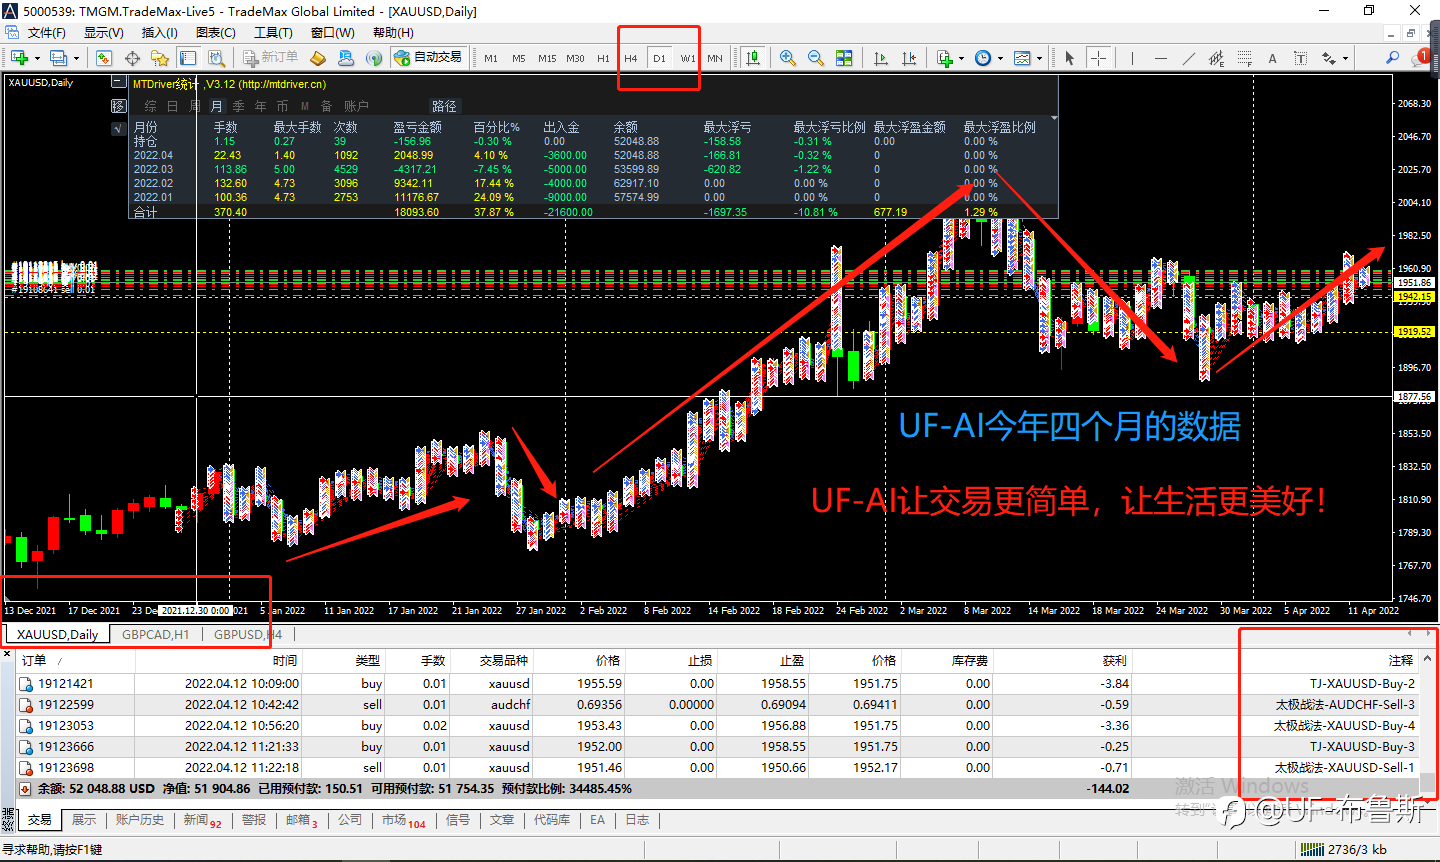Open a new chart window
The width and height of the screenshot is (1440, 862).
click(19, 58)
